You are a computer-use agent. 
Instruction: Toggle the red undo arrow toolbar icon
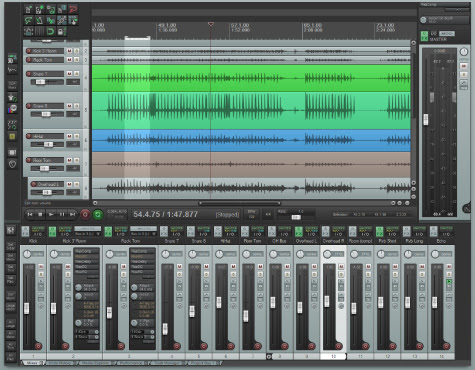73,9
